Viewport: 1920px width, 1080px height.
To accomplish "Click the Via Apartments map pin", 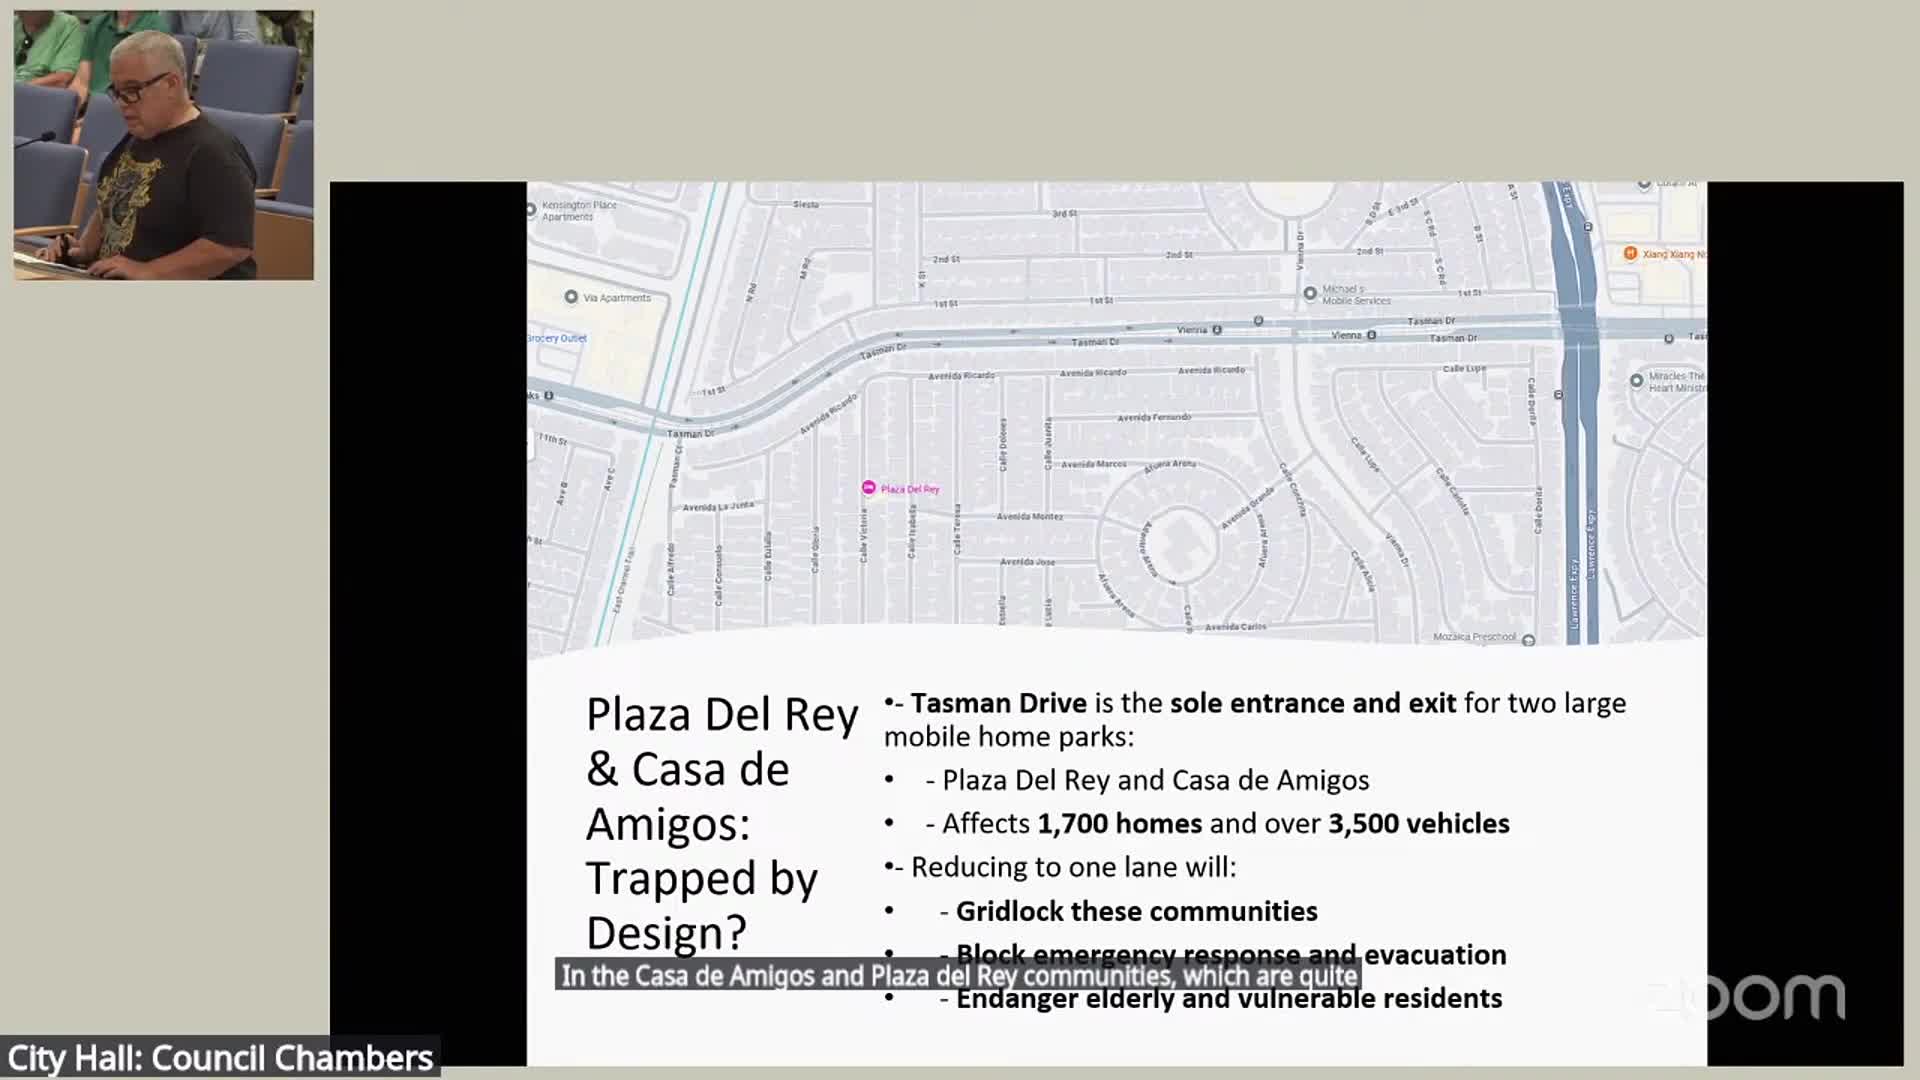I will click(x=571, y=297).
